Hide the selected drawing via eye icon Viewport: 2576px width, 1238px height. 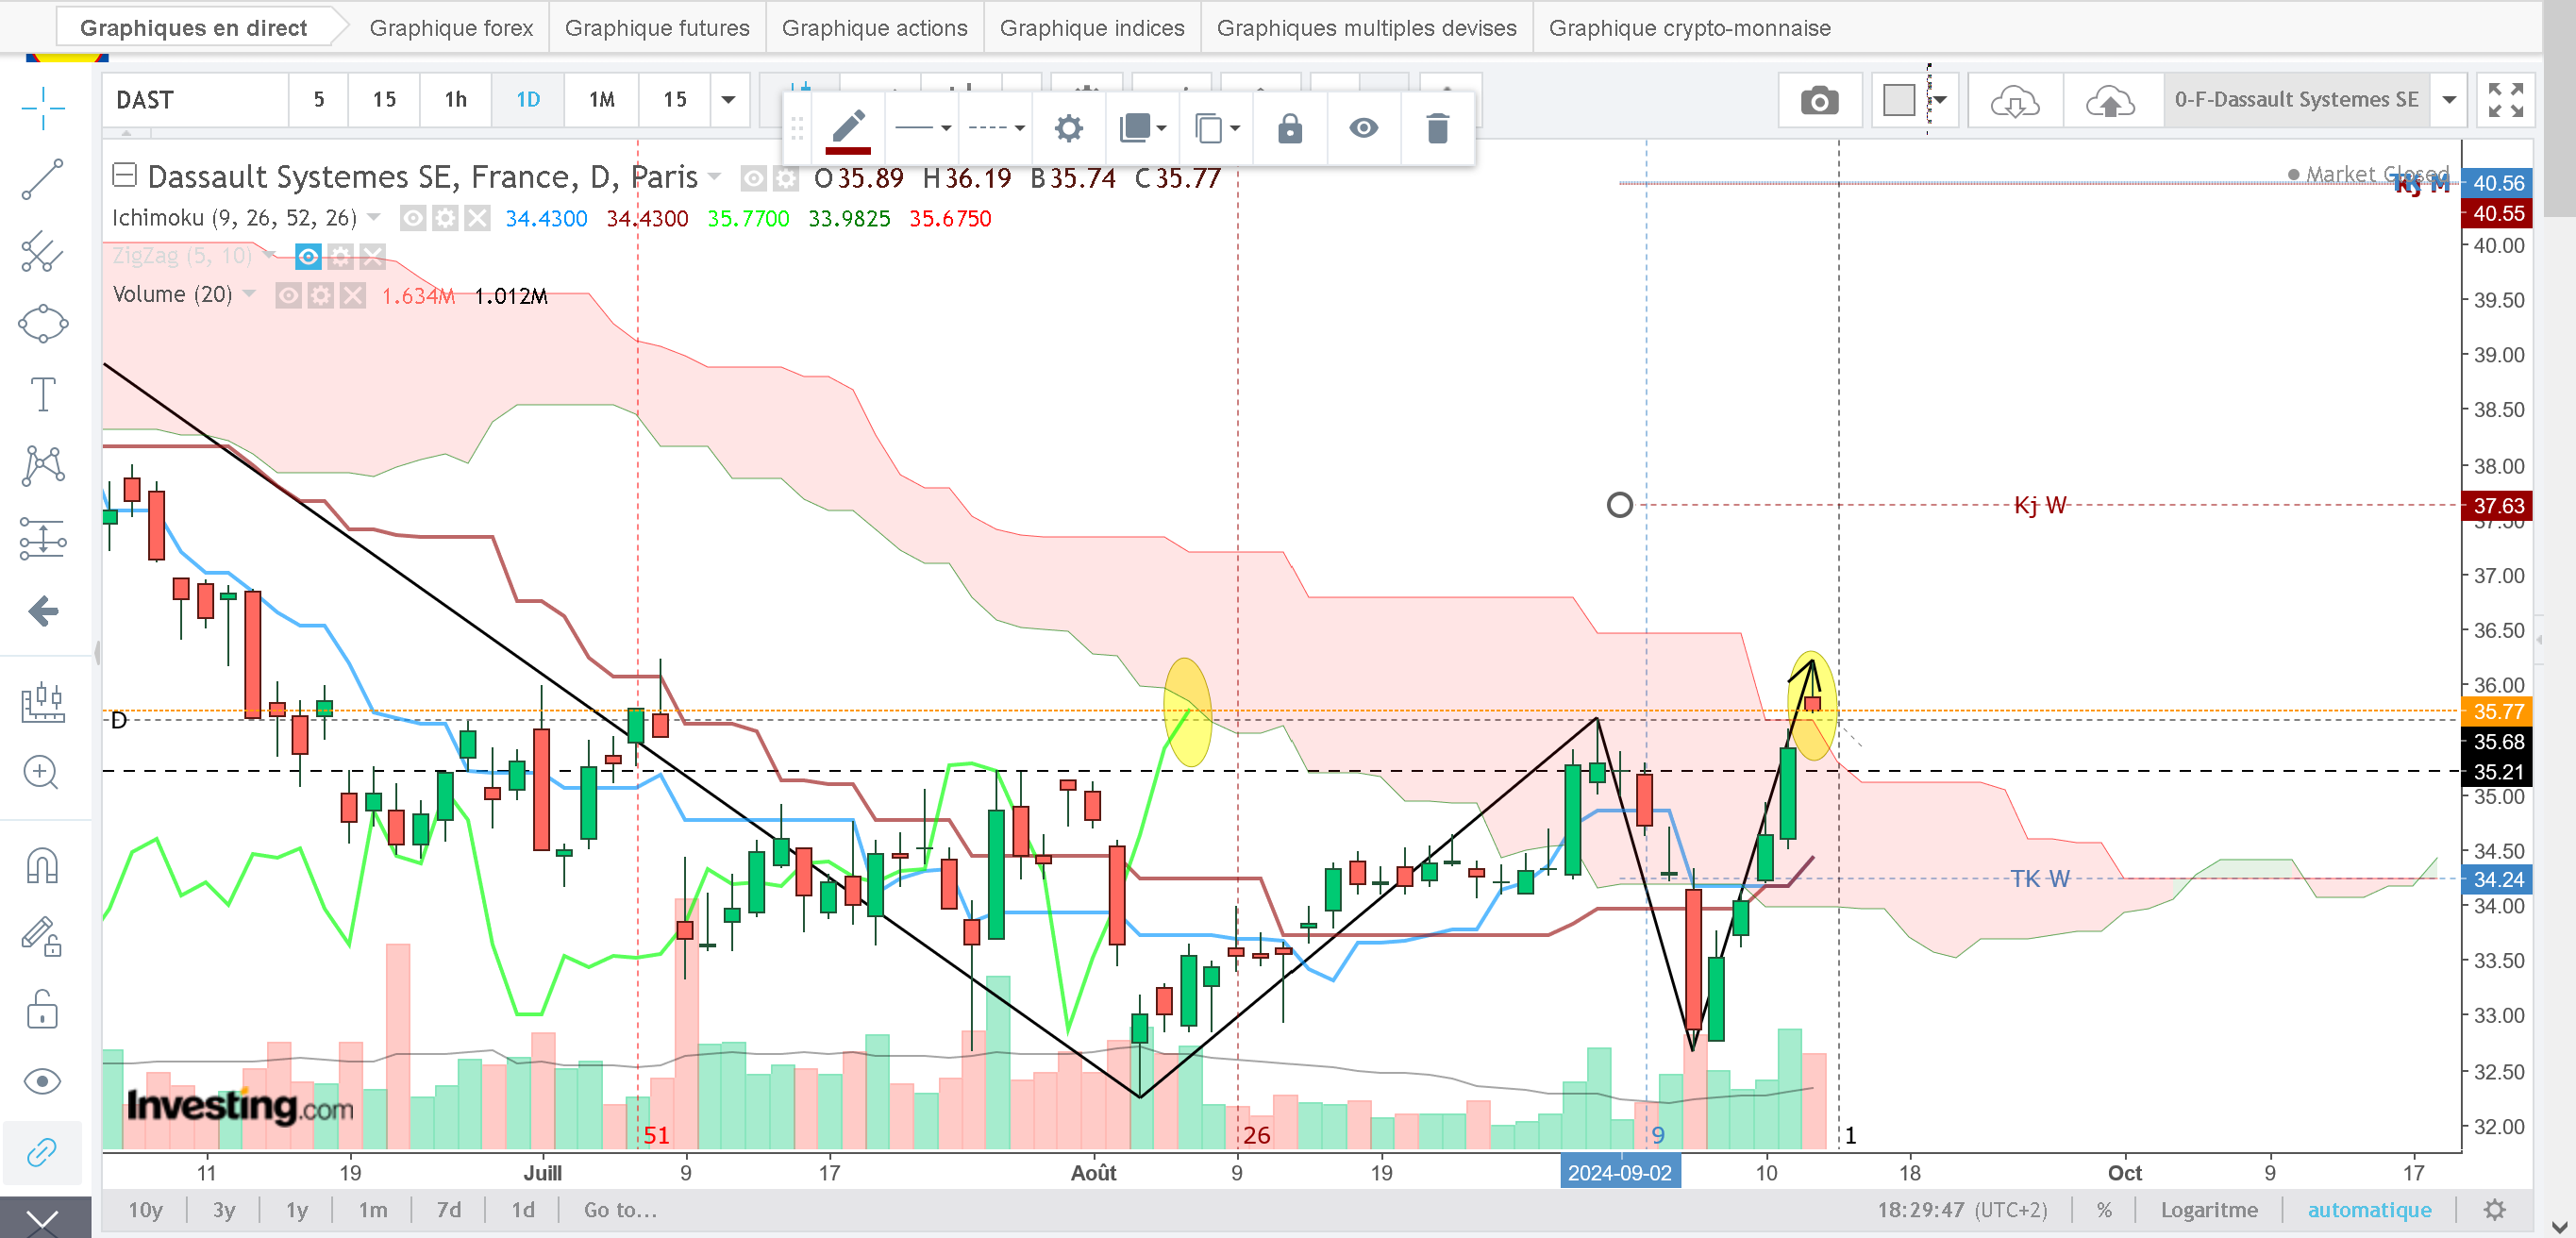coord(1363,128)
